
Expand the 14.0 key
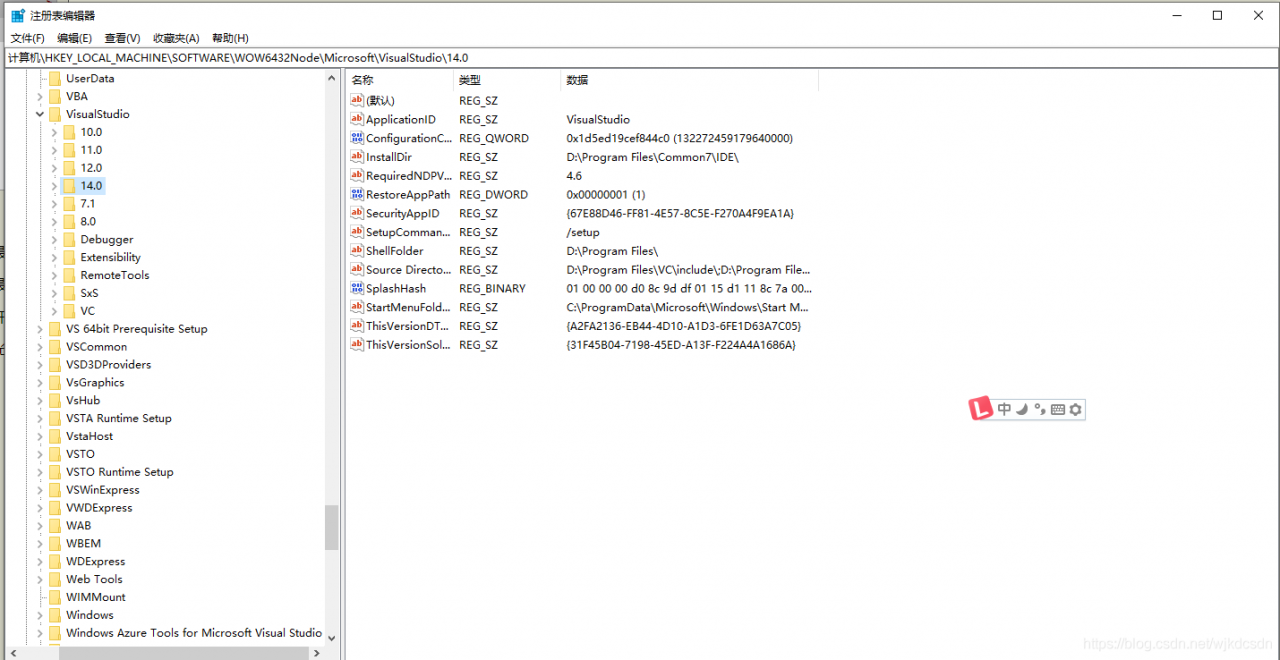click(x=54, y=186)
